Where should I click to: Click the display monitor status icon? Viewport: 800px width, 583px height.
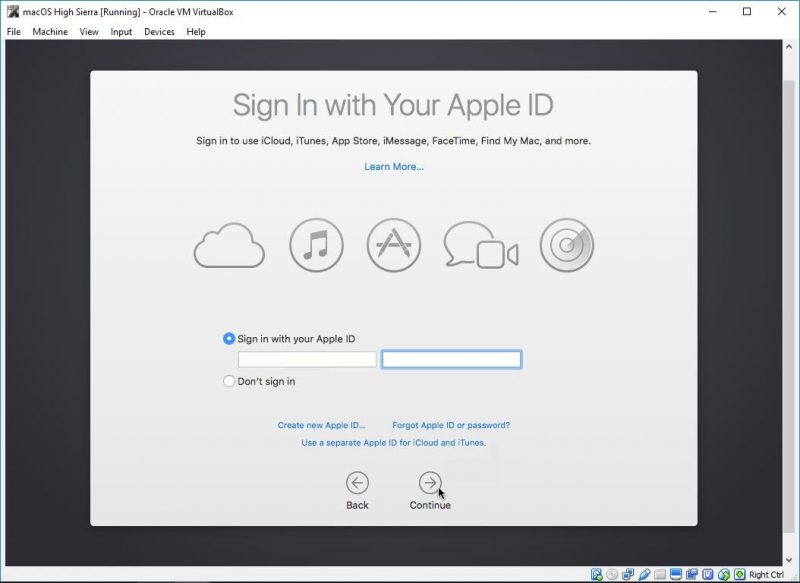click(x=676, y=575)
